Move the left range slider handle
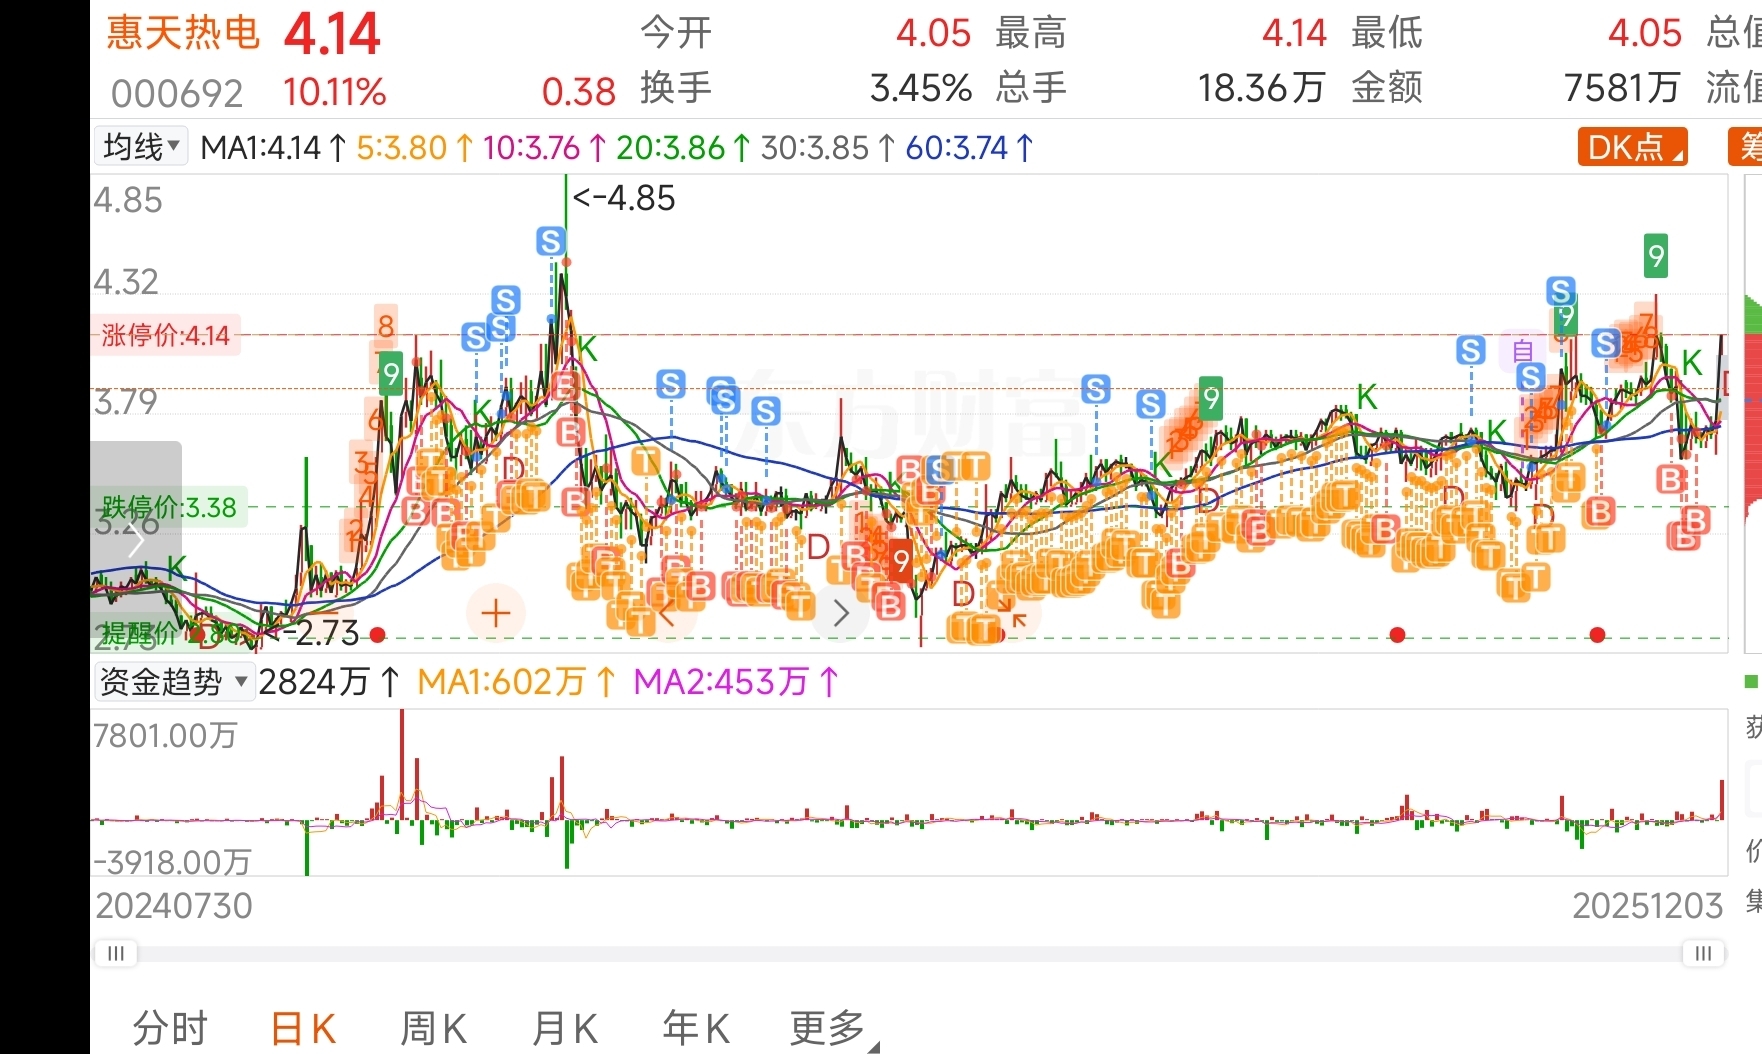The width and height of the screenshot is (1762, 1054). tap(116, 953)
